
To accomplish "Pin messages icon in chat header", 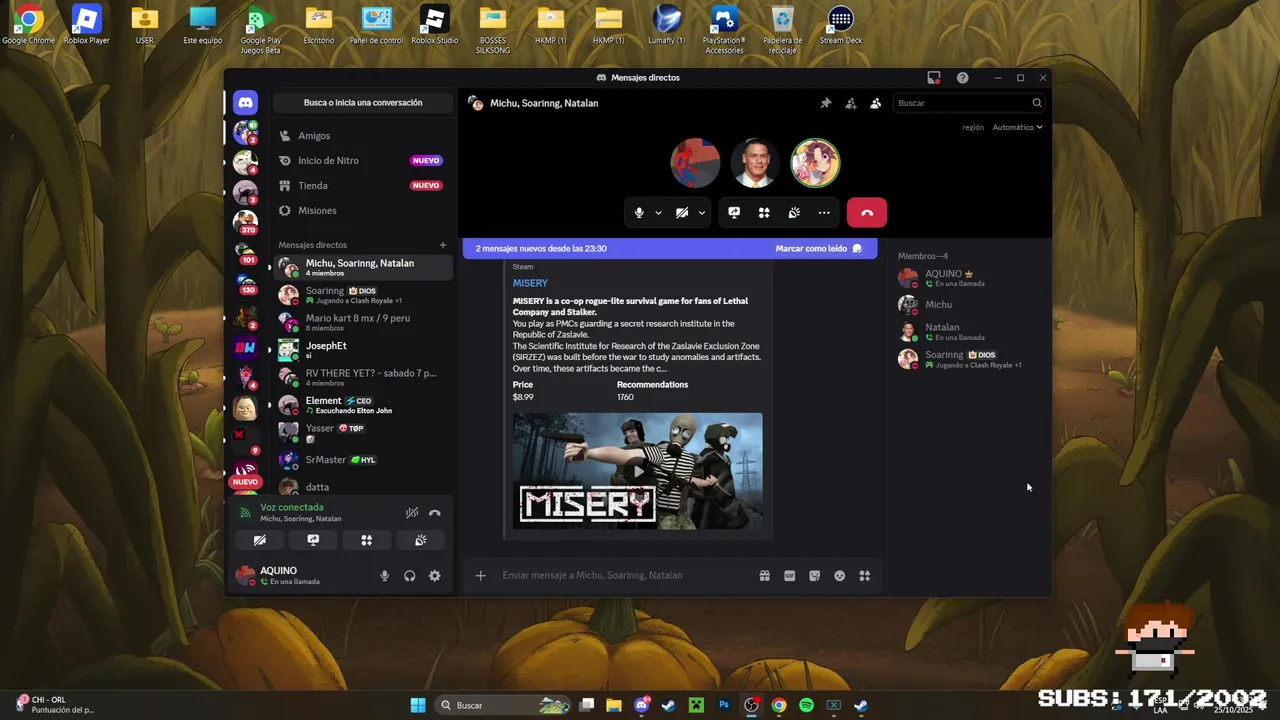I will pos(826,103).
